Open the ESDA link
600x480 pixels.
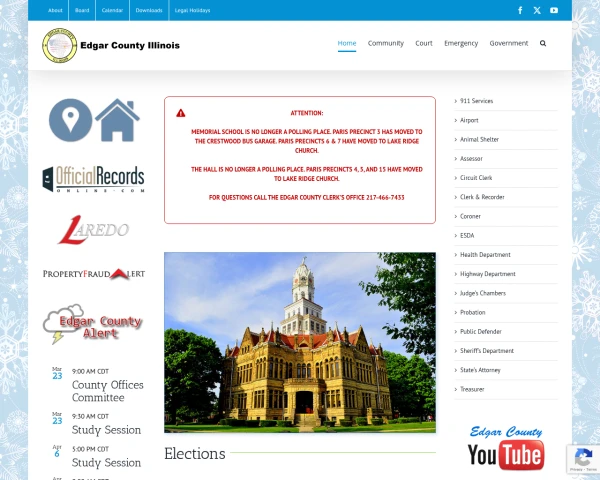(467, 235)
